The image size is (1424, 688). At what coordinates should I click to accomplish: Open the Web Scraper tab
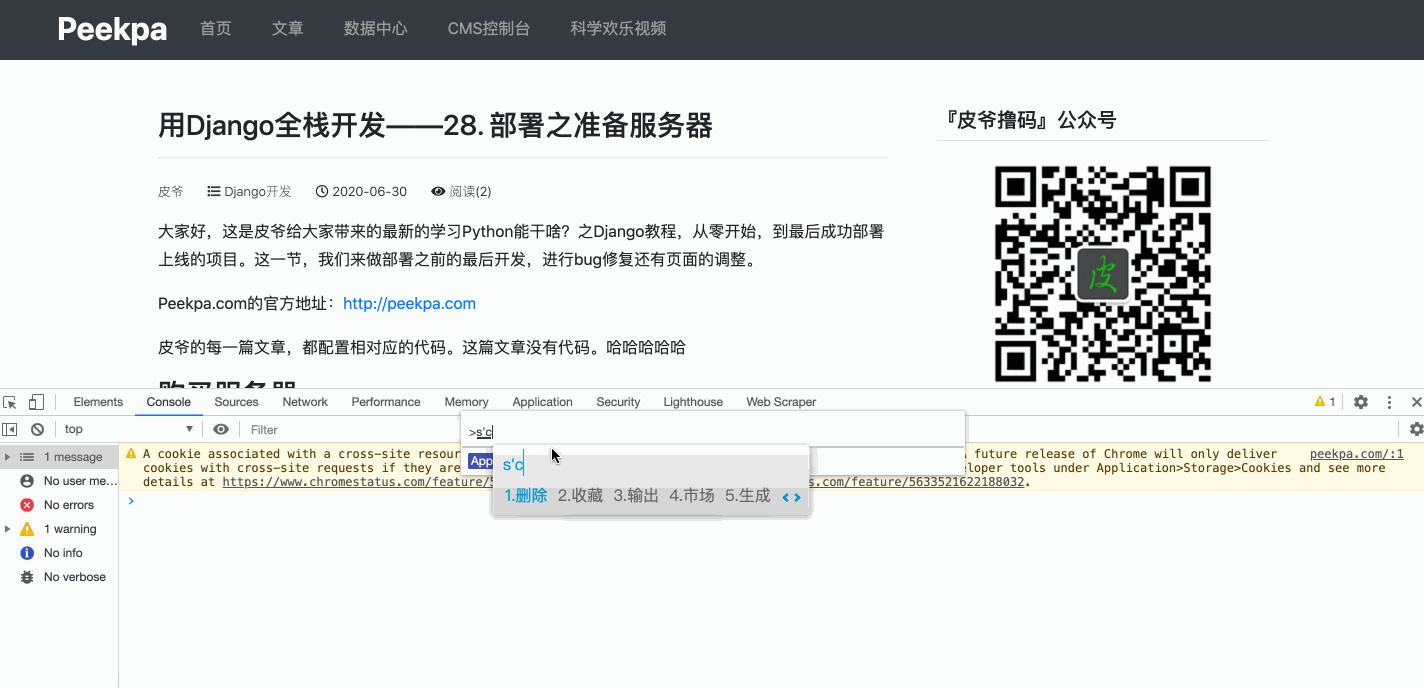point(781,402)
